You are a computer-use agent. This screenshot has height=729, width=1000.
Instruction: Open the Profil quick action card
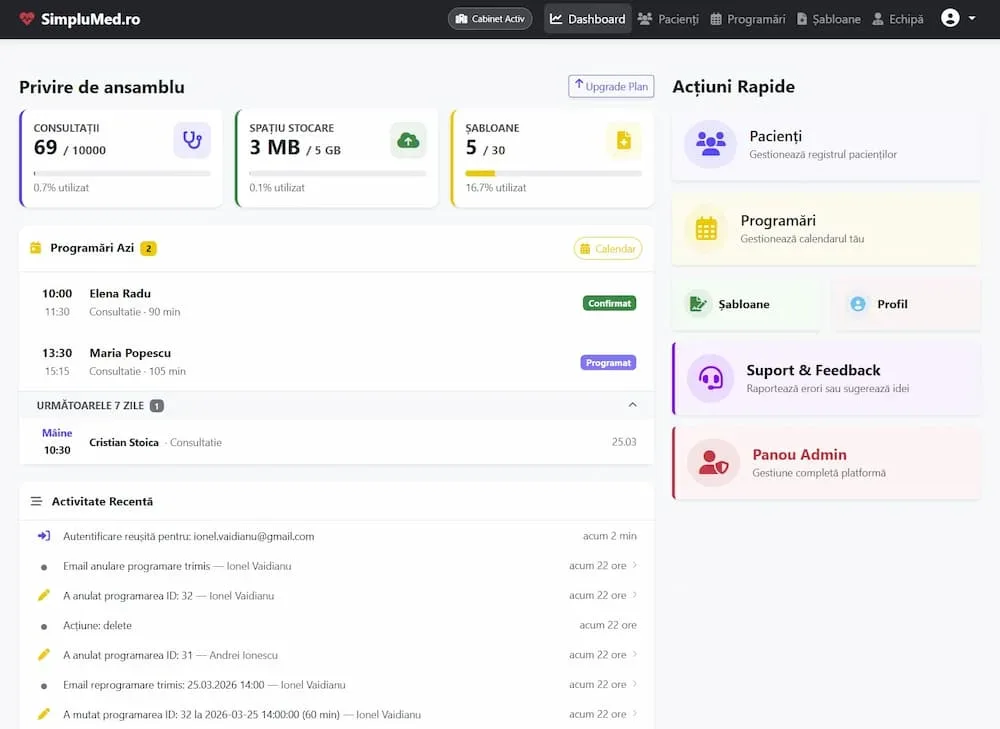[906, 304]
